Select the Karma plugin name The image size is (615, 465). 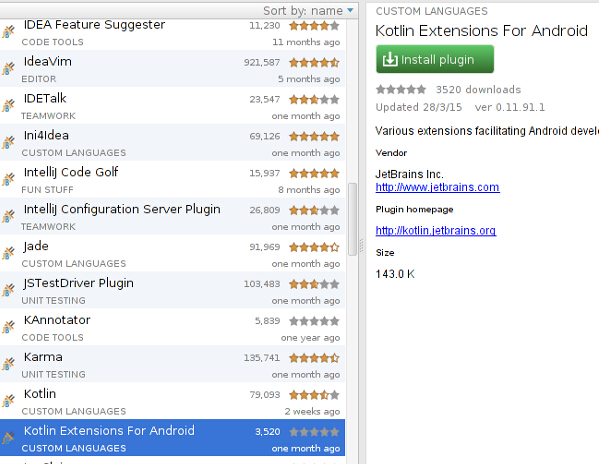(x=43, y=357)
